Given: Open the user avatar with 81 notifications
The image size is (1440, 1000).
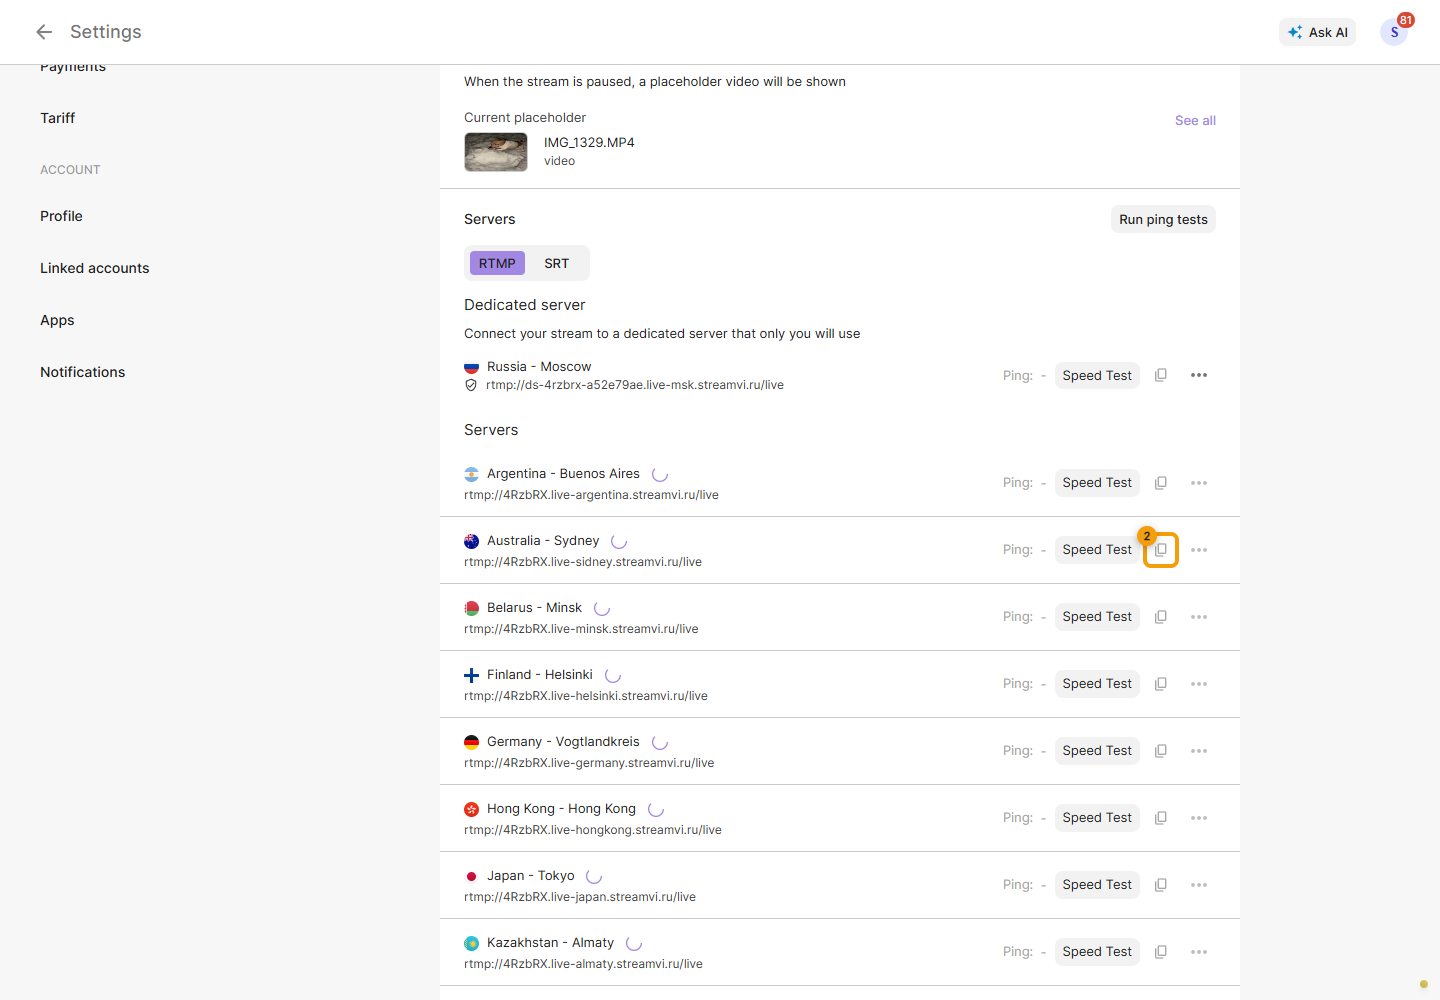Looking at the screenshot, I should coord(1394,32).
